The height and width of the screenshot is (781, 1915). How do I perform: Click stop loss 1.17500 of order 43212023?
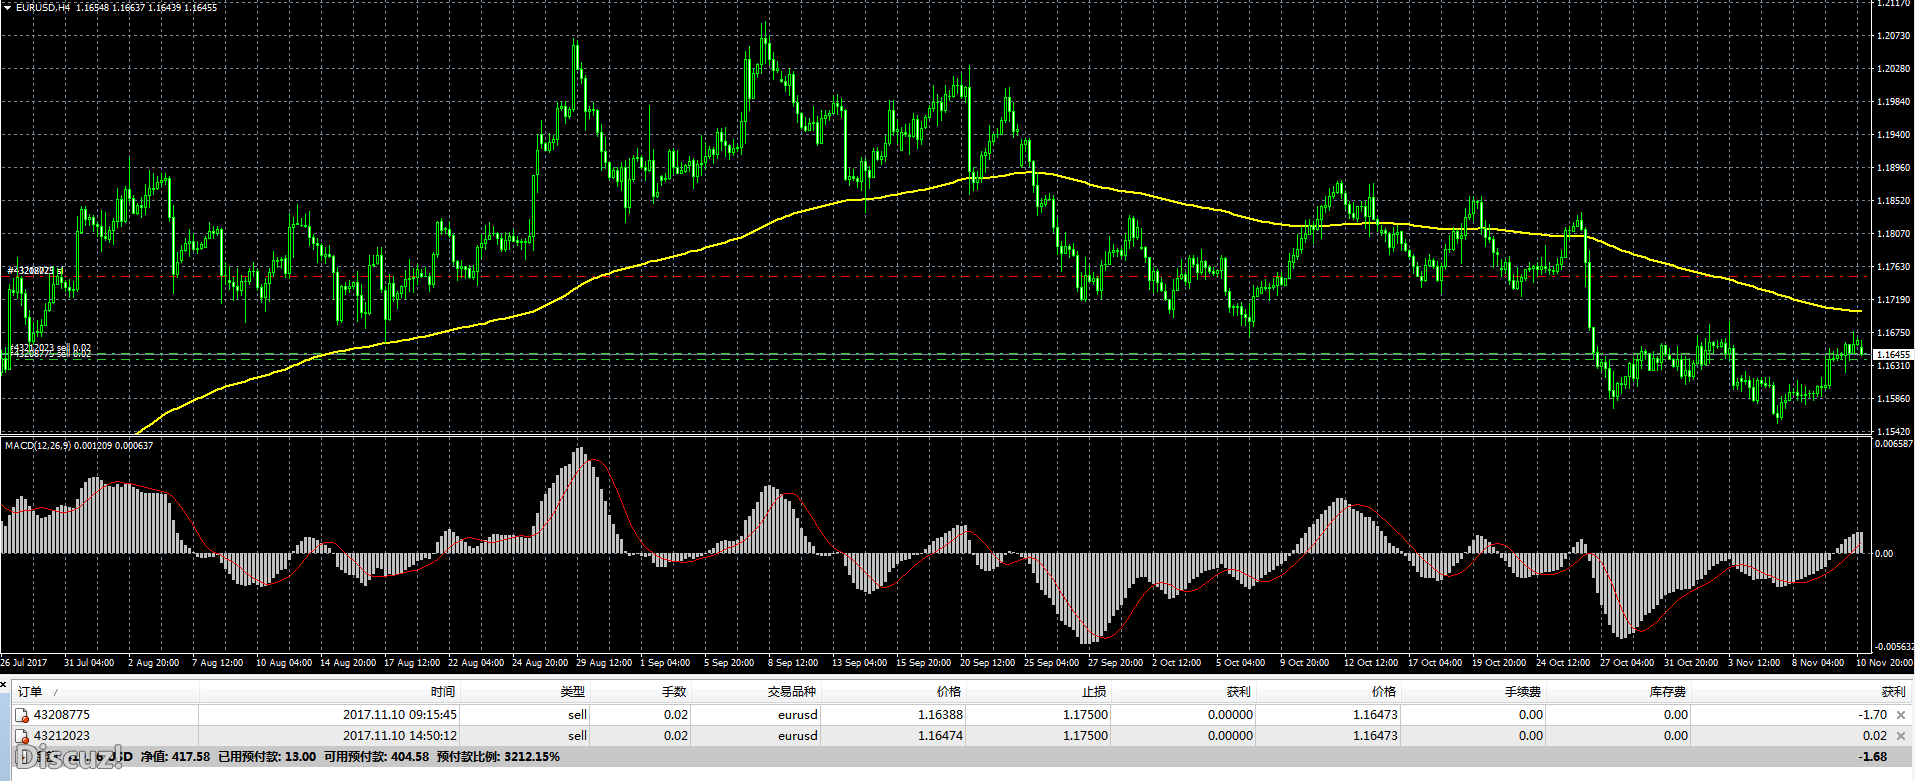(x=1085, y=736)
